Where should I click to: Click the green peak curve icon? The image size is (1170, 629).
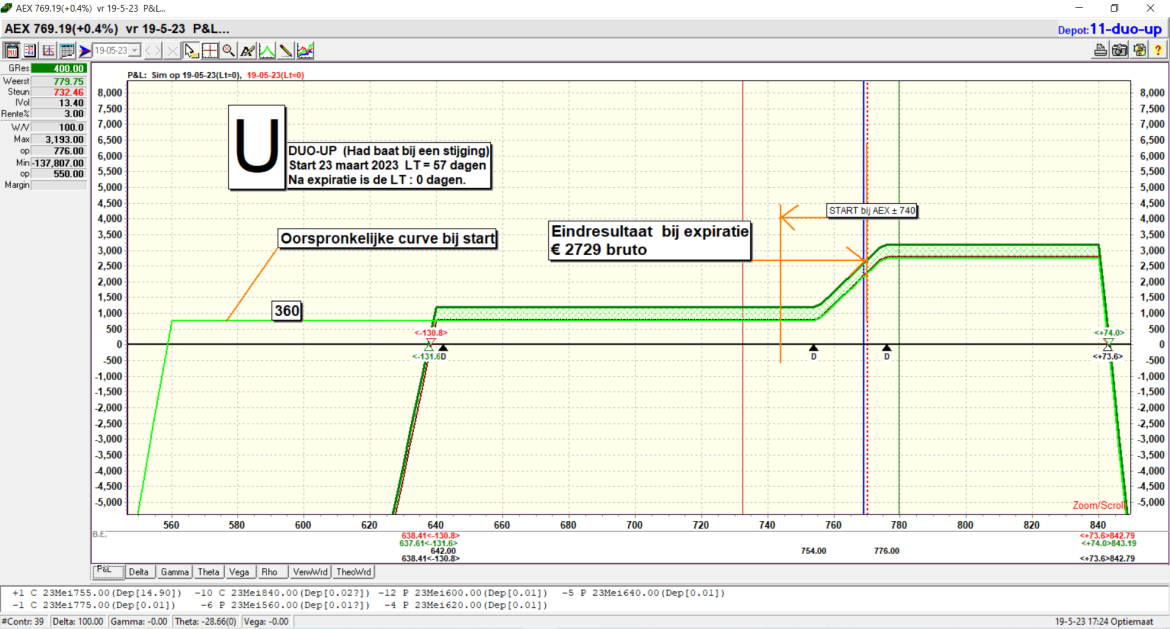[x=266, y=51]
